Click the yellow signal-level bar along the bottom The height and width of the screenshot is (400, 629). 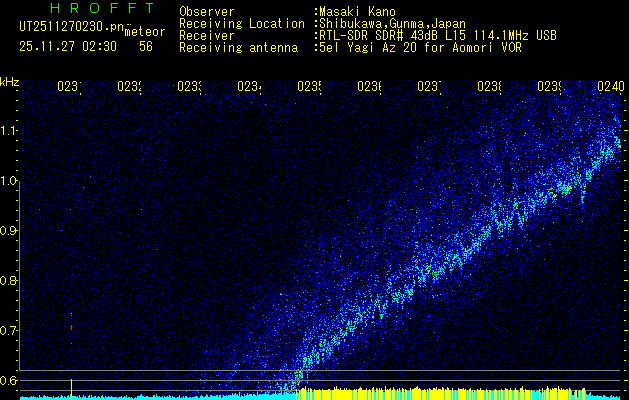coord(440,393)
